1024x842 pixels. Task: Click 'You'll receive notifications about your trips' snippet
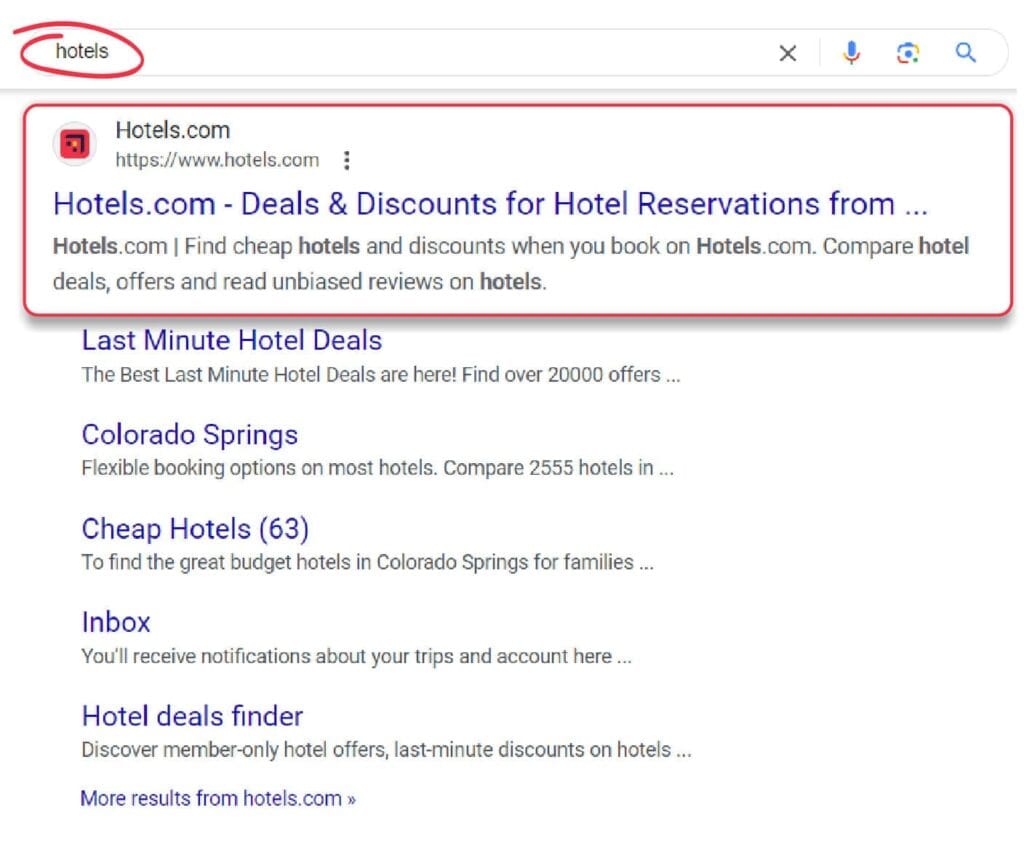coord(357,656)
